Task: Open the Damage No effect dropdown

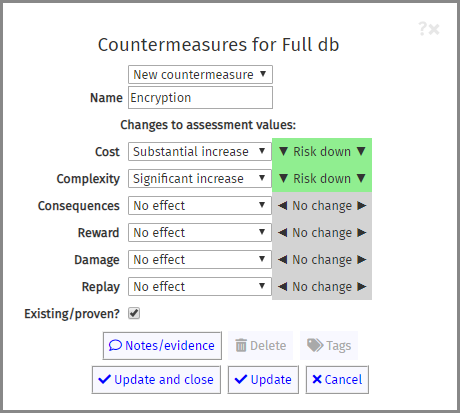Action: (x=200, y=259)
